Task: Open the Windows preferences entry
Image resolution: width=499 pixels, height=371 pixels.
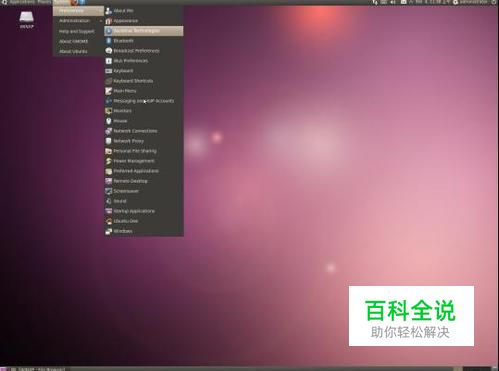Action: coord(144,231)
